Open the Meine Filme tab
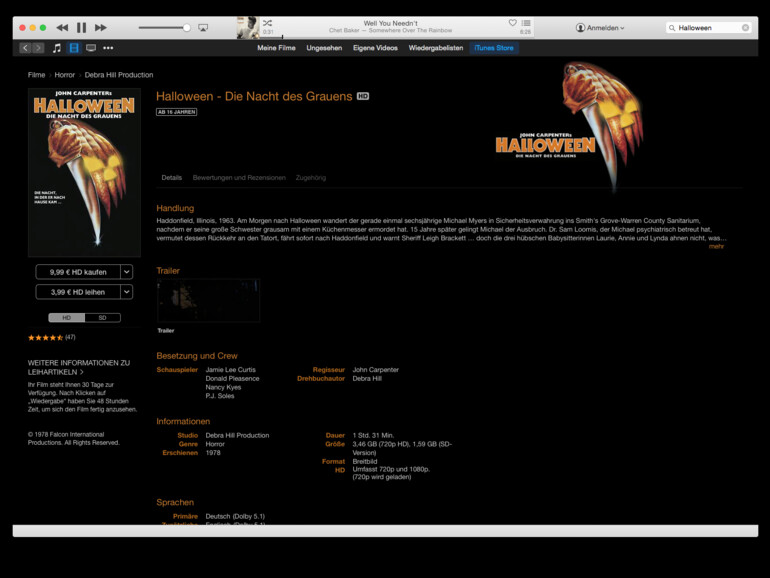770x578 pixels. click(276, 48)
